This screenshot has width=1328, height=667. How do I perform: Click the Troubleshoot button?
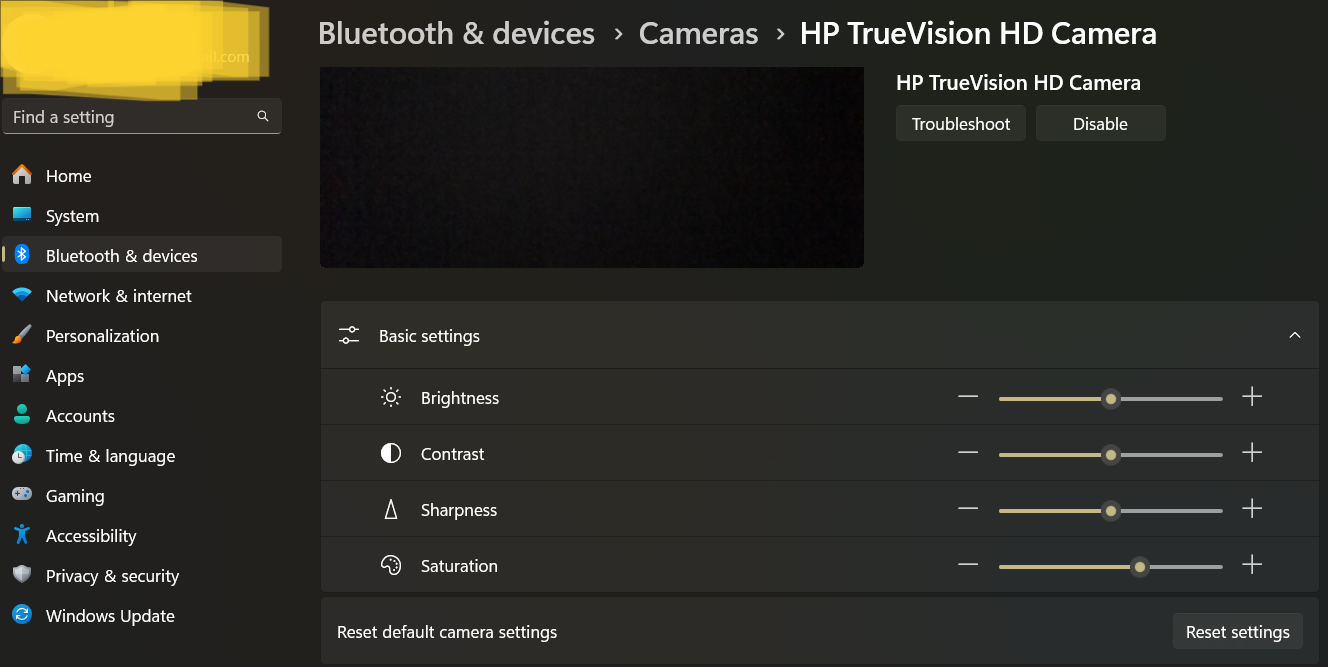click(961, 123)
